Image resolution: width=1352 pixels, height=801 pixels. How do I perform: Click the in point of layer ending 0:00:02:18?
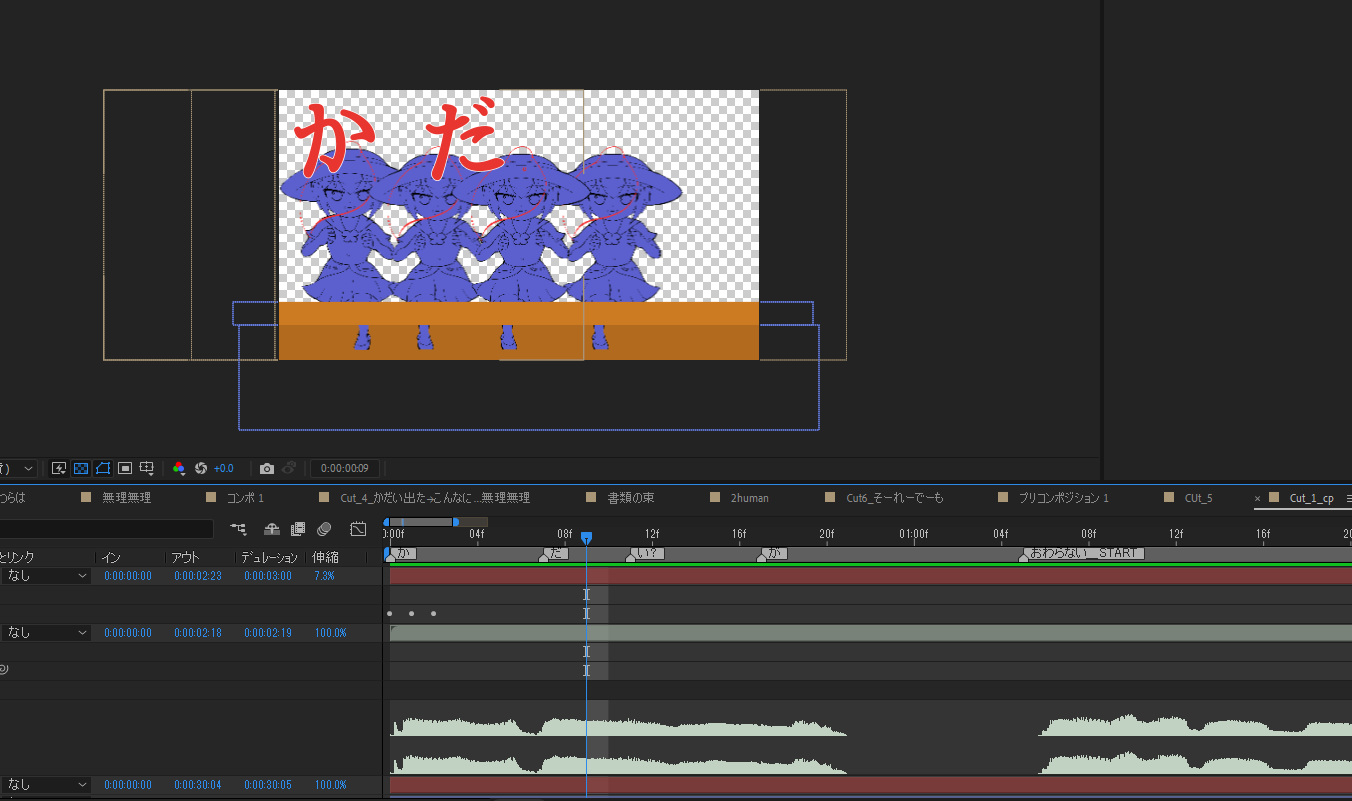[128, 633]
